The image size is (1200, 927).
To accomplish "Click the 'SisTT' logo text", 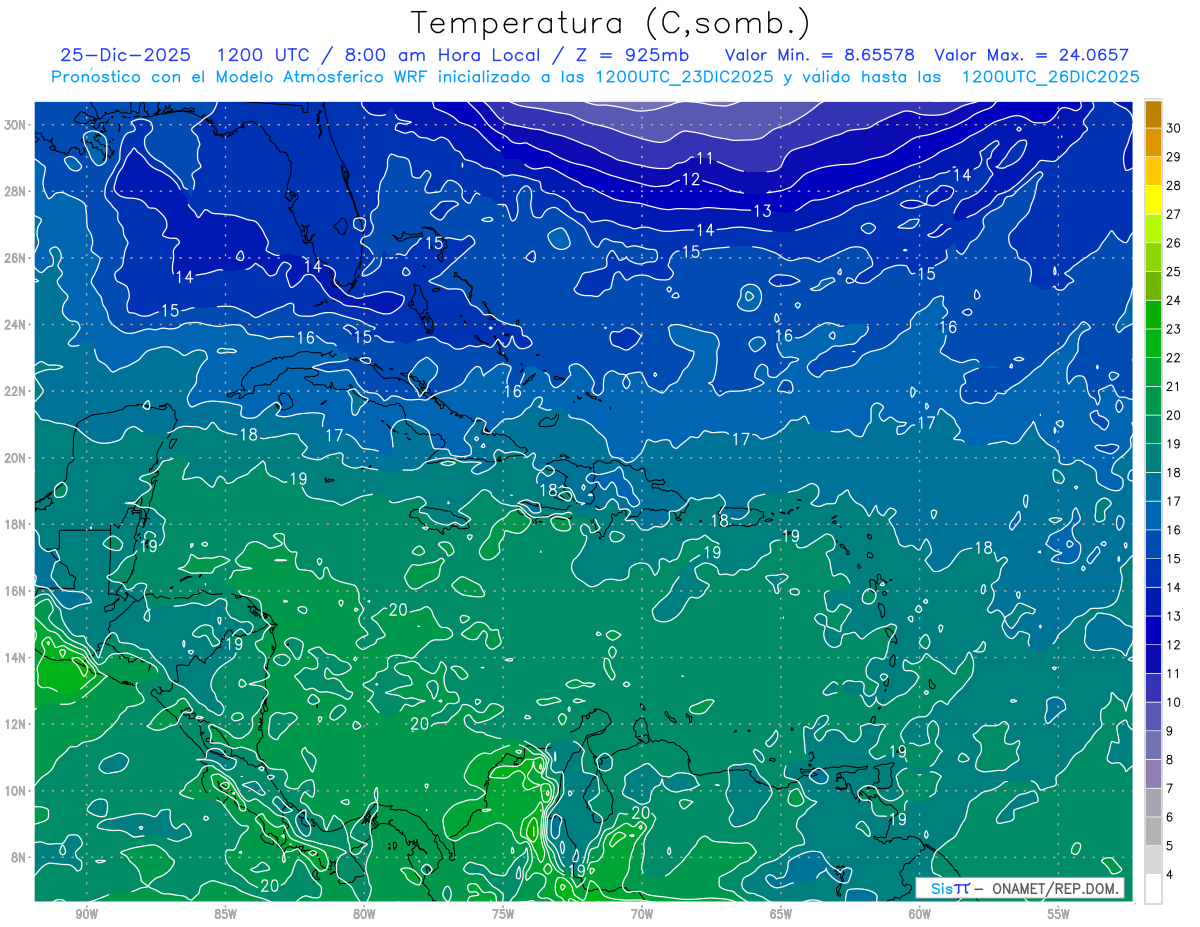I will (x=950, y=888).
